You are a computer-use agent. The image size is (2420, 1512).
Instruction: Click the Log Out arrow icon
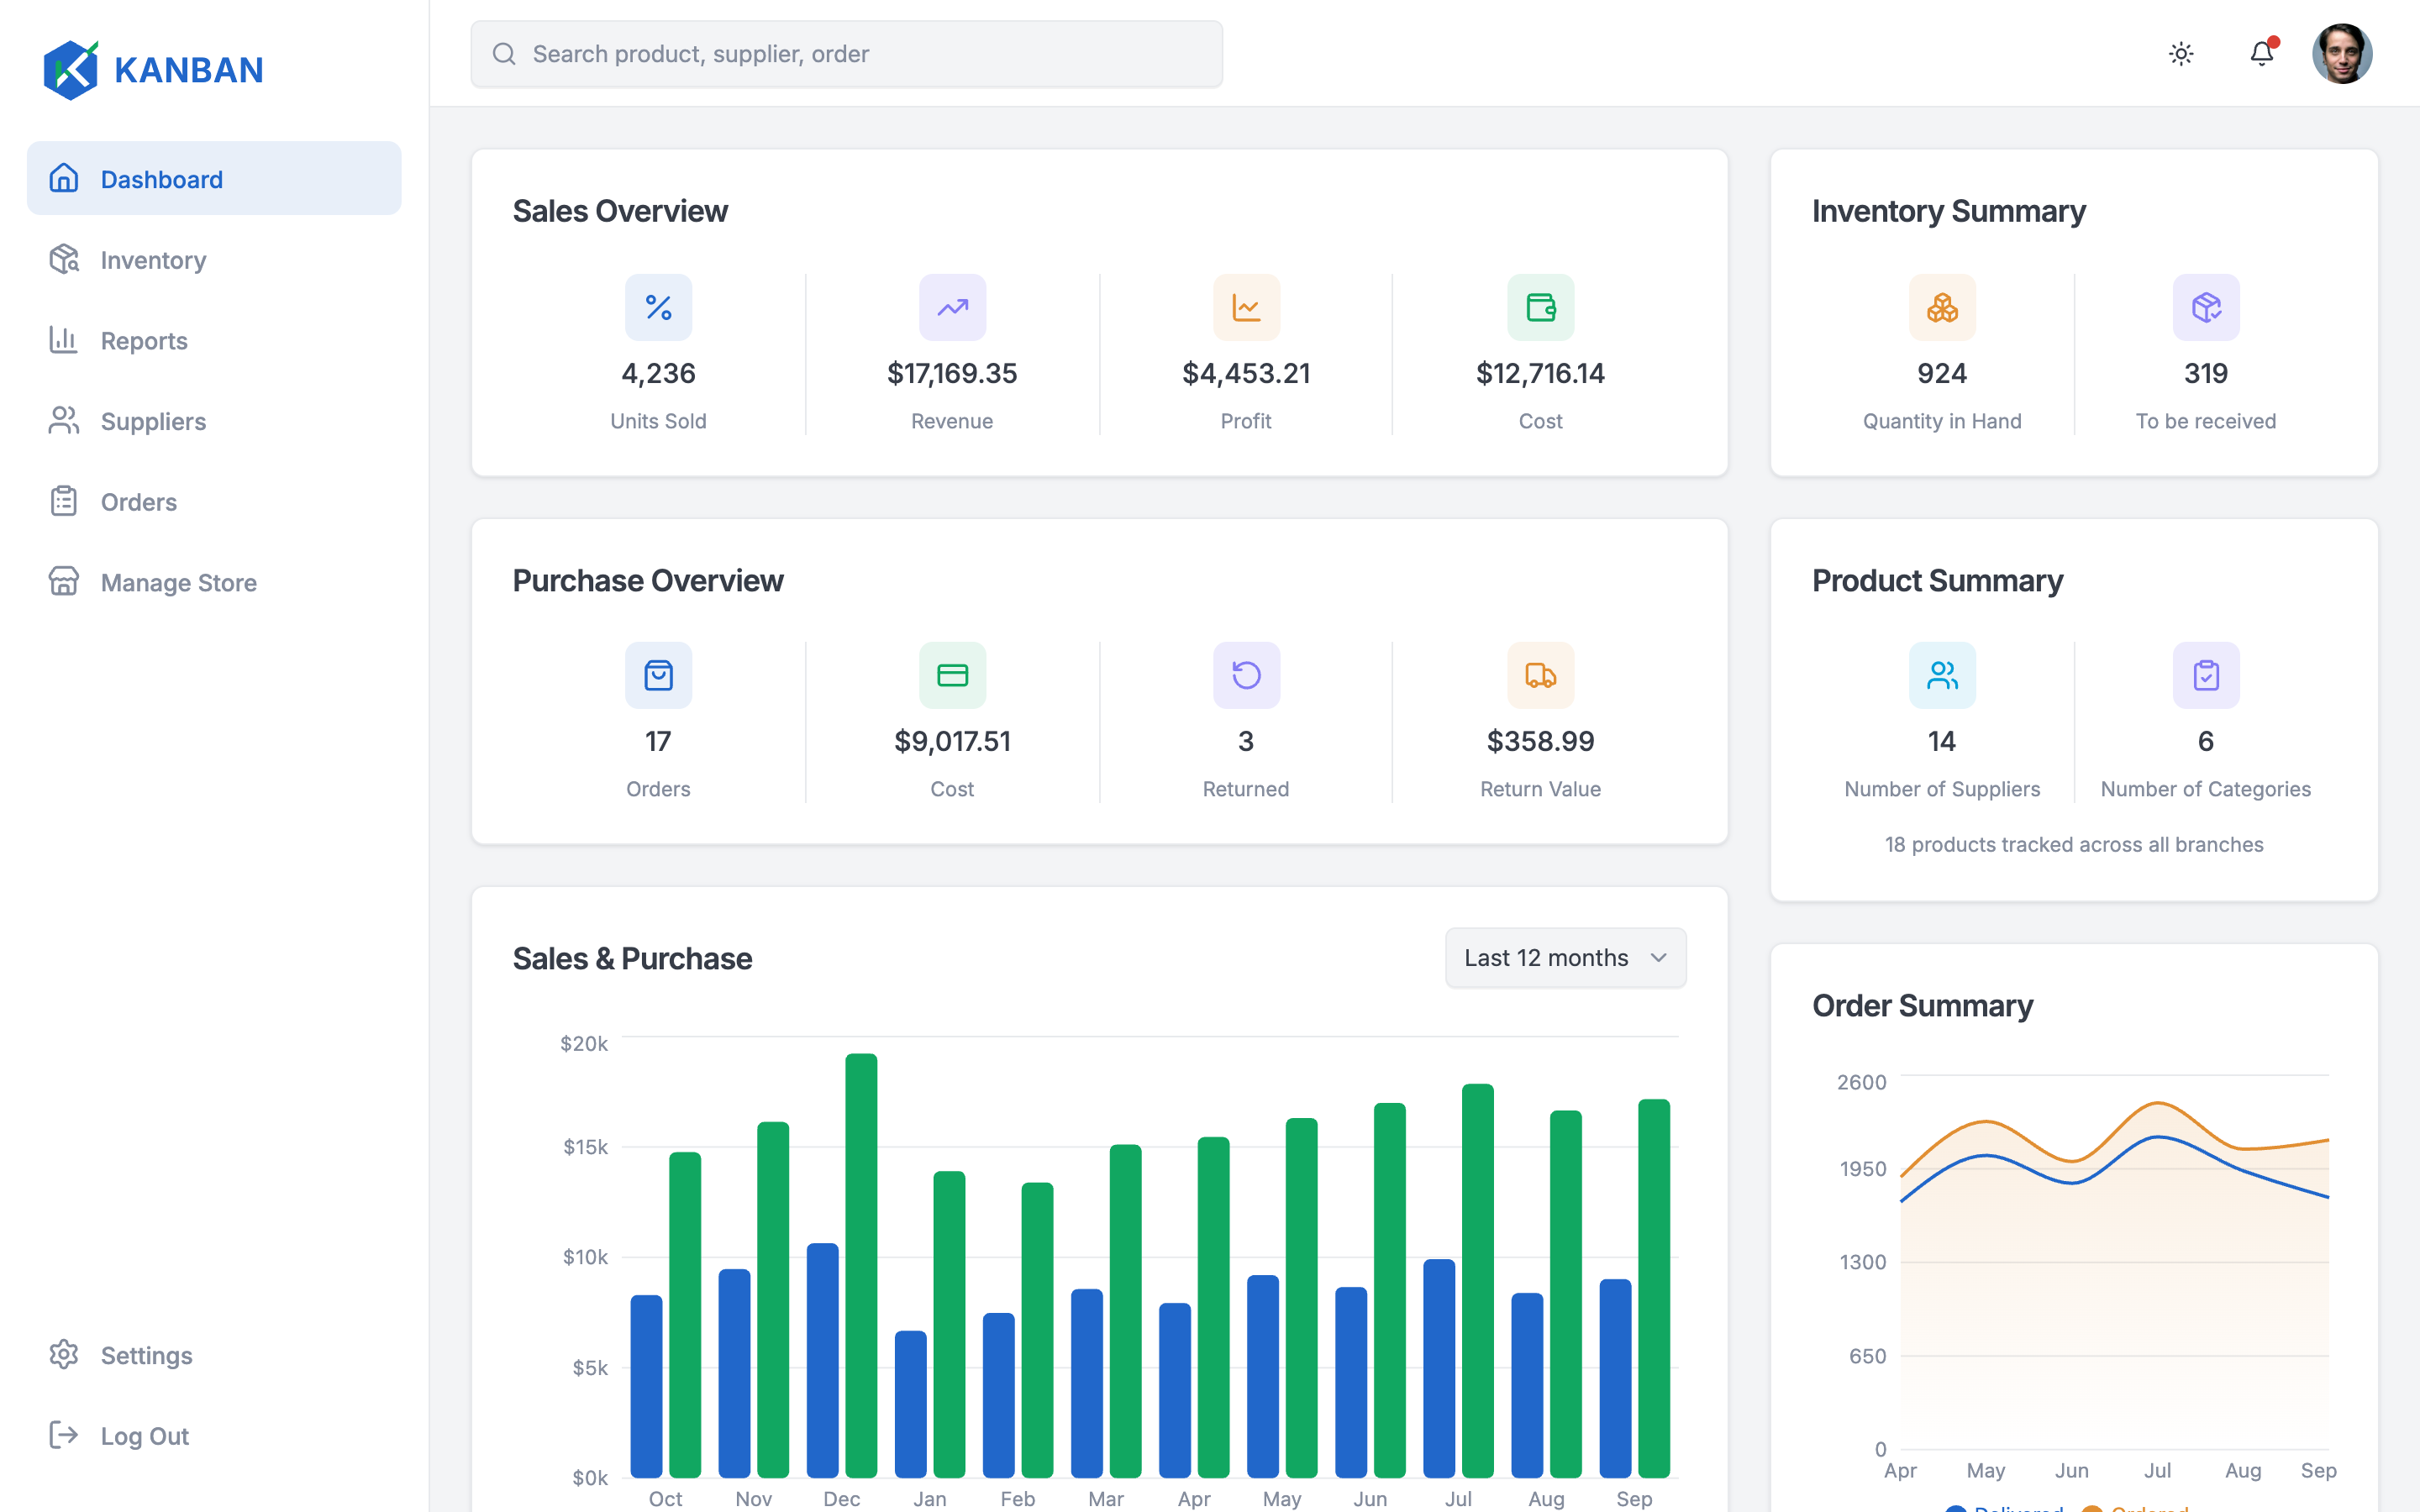pyautogui.click(x=64, y=1435)
